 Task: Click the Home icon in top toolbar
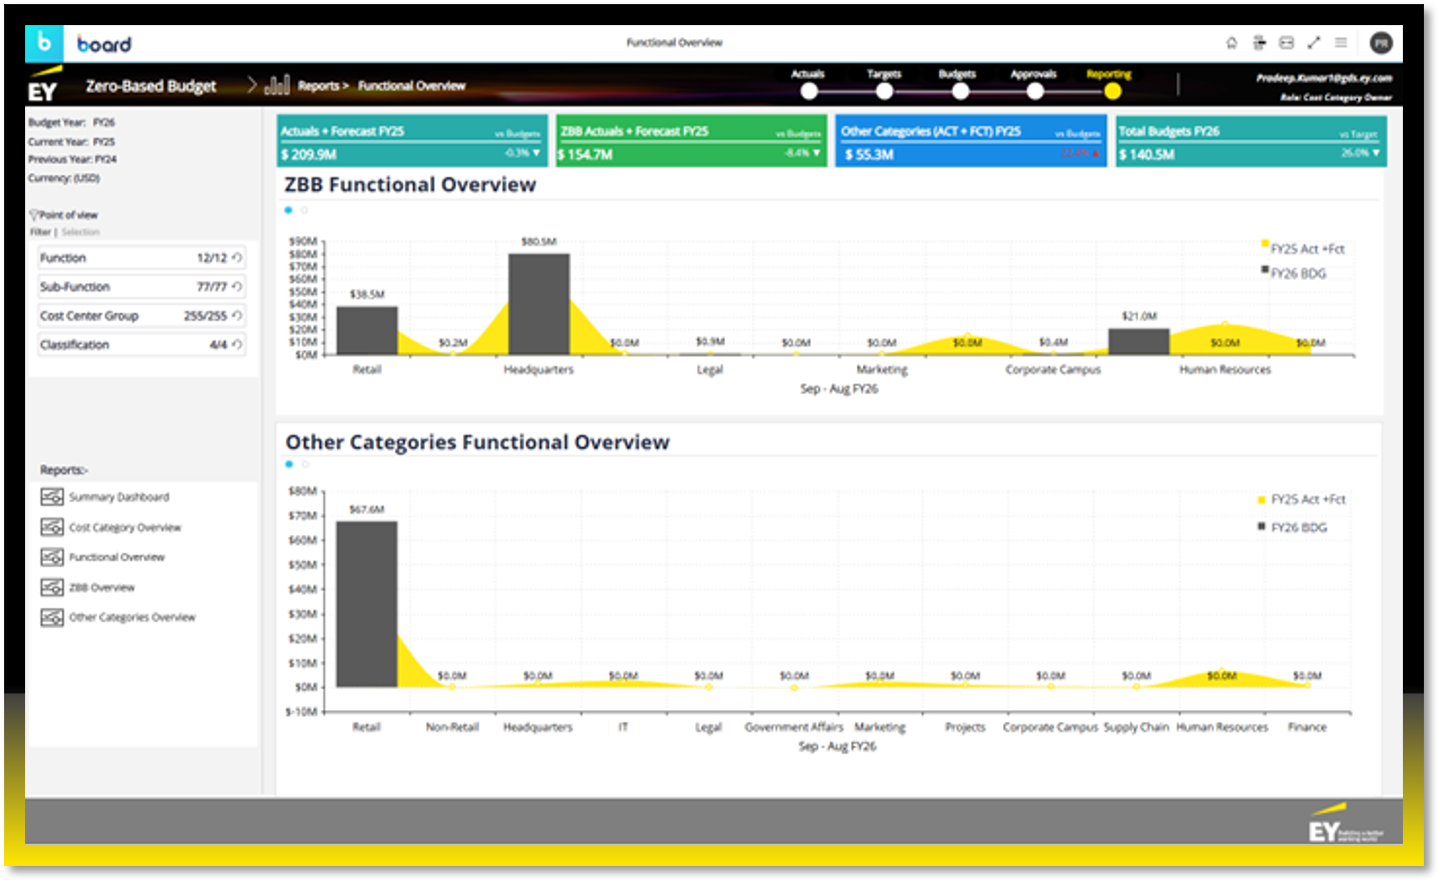[x=1231, y=43]
